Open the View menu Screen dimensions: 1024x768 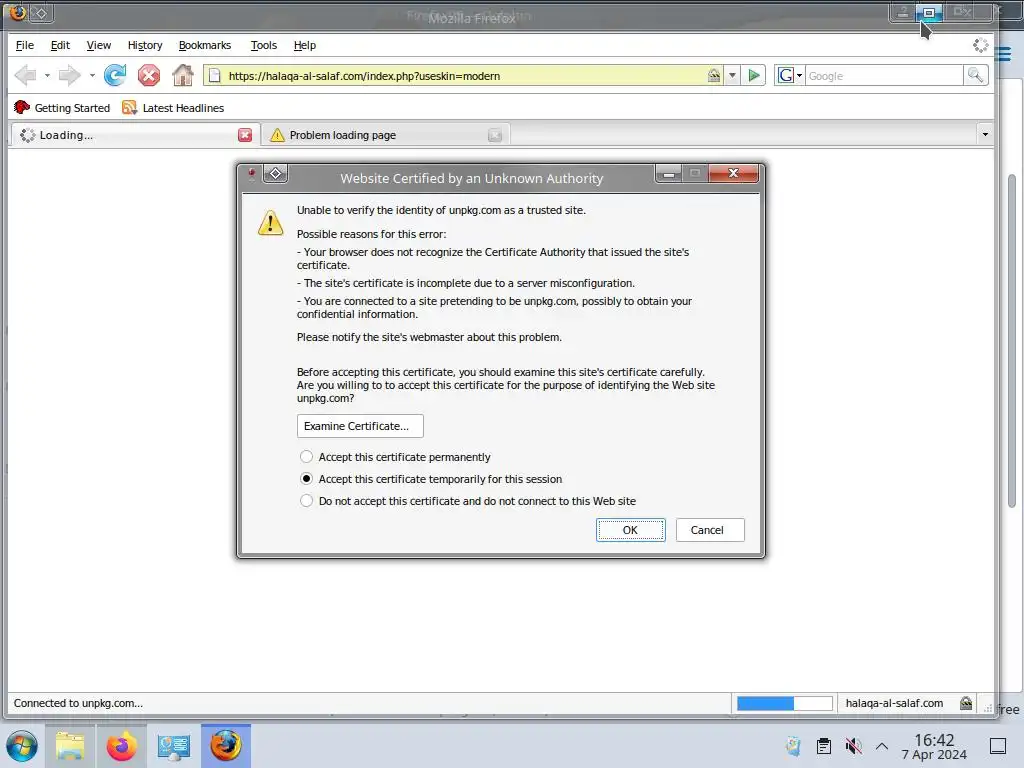coord(99,45)
